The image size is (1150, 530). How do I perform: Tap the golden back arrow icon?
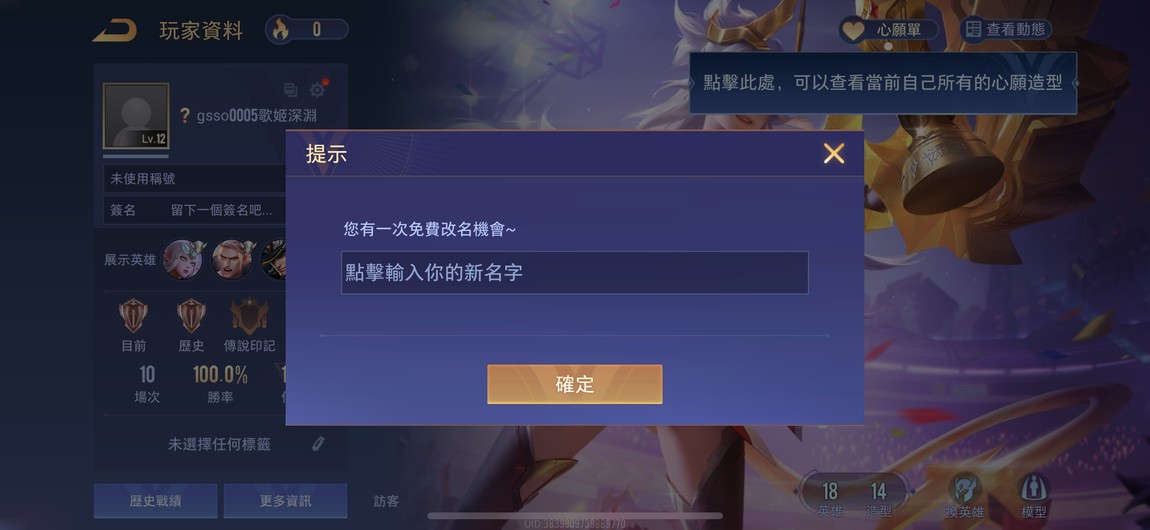114,30
